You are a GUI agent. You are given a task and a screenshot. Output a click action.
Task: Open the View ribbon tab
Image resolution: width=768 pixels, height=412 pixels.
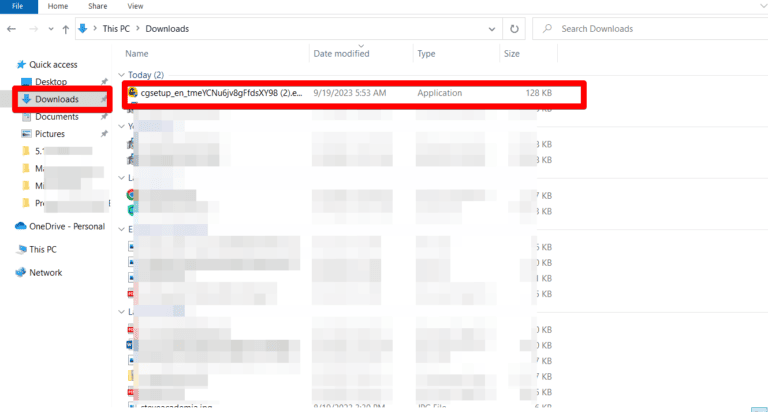pyautogui.click(x=135, y=6)
